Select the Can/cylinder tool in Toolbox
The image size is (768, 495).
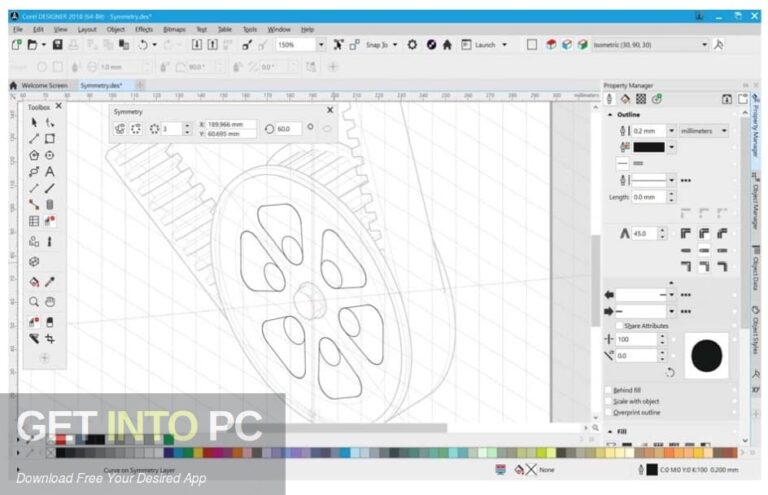[x=49, y=205]
